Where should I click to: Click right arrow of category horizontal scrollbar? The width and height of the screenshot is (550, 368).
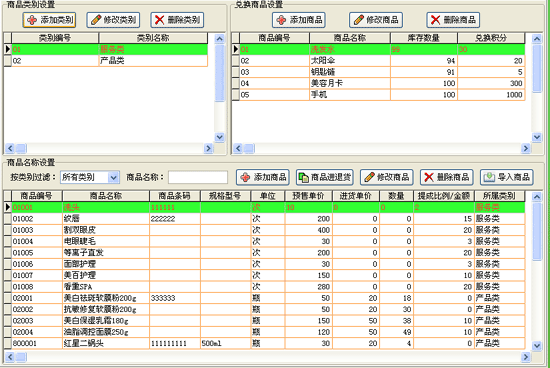[208, 148]
